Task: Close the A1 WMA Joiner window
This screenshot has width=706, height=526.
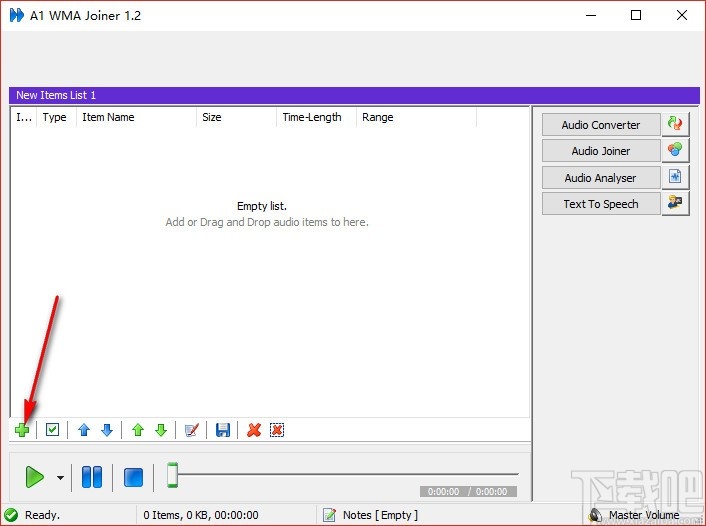Action: pos(682,15)
